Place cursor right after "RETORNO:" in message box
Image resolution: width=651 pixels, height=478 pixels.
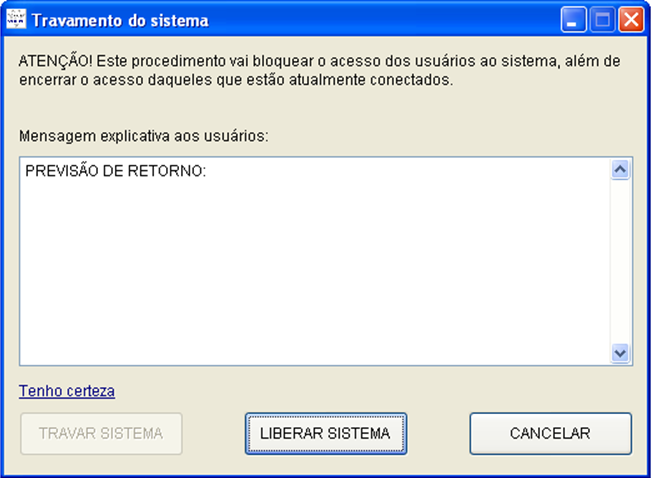pos(208,171)
